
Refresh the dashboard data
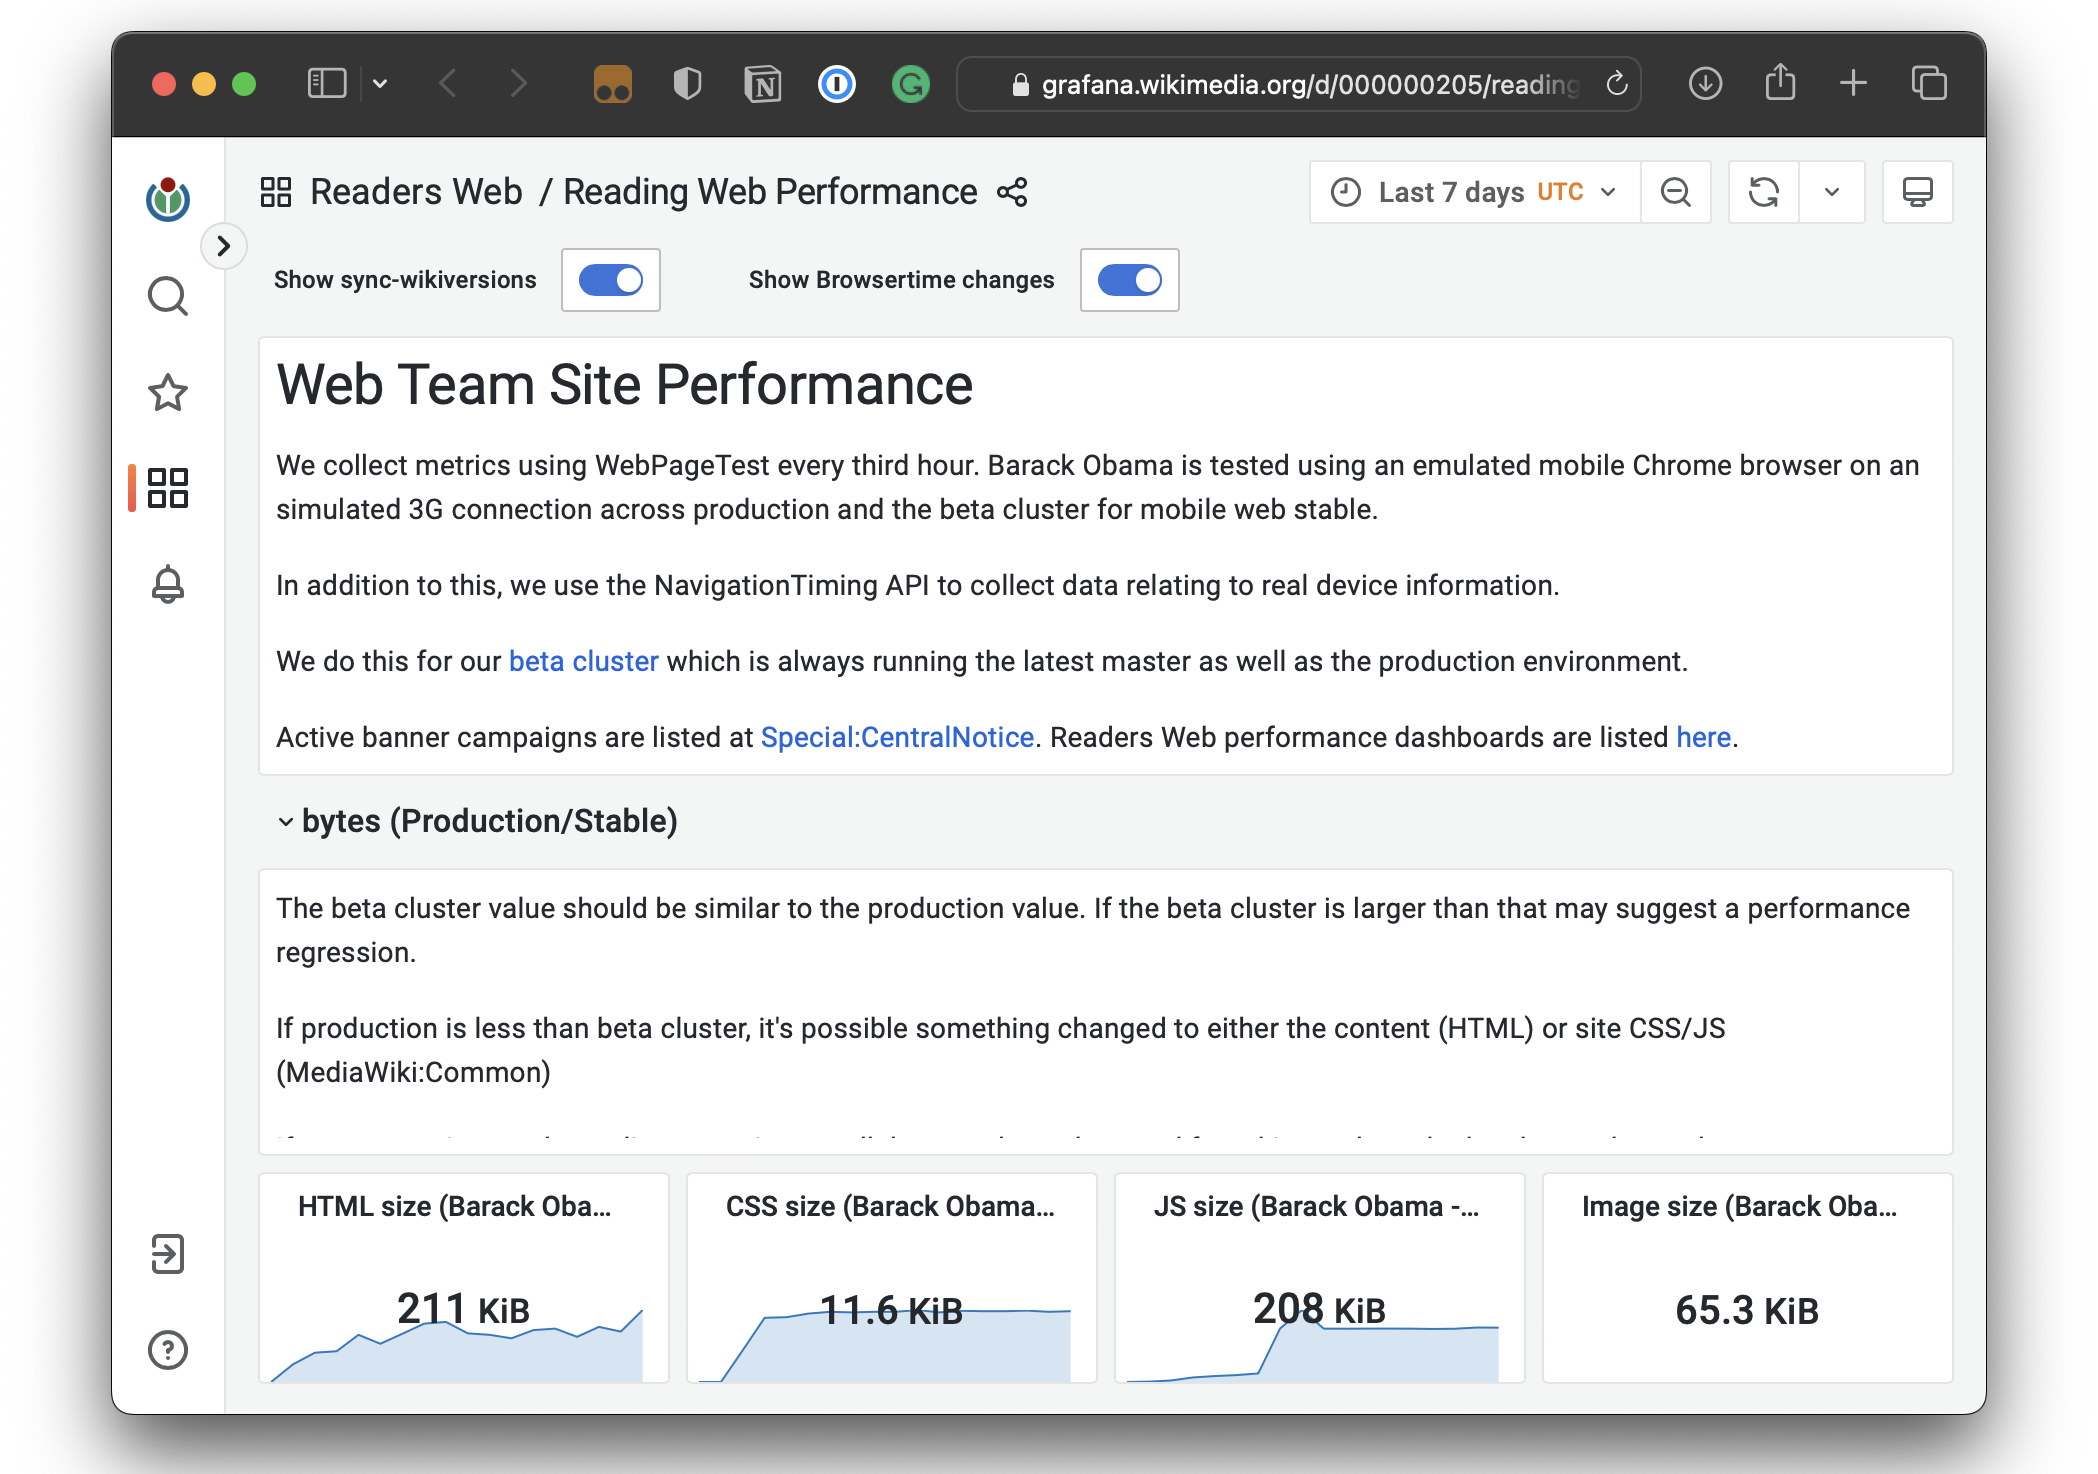pyautogui.click(x=1764, y=192)
